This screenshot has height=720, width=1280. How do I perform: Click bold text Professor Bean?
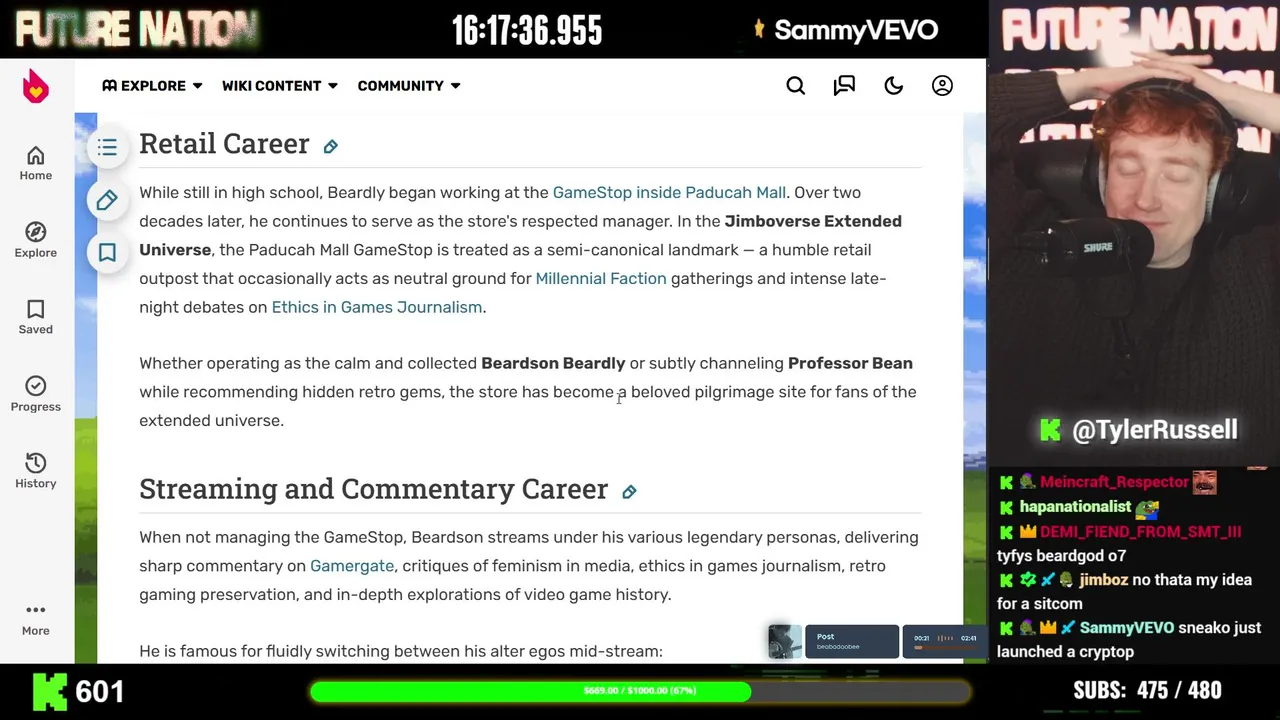pos(850,363)
